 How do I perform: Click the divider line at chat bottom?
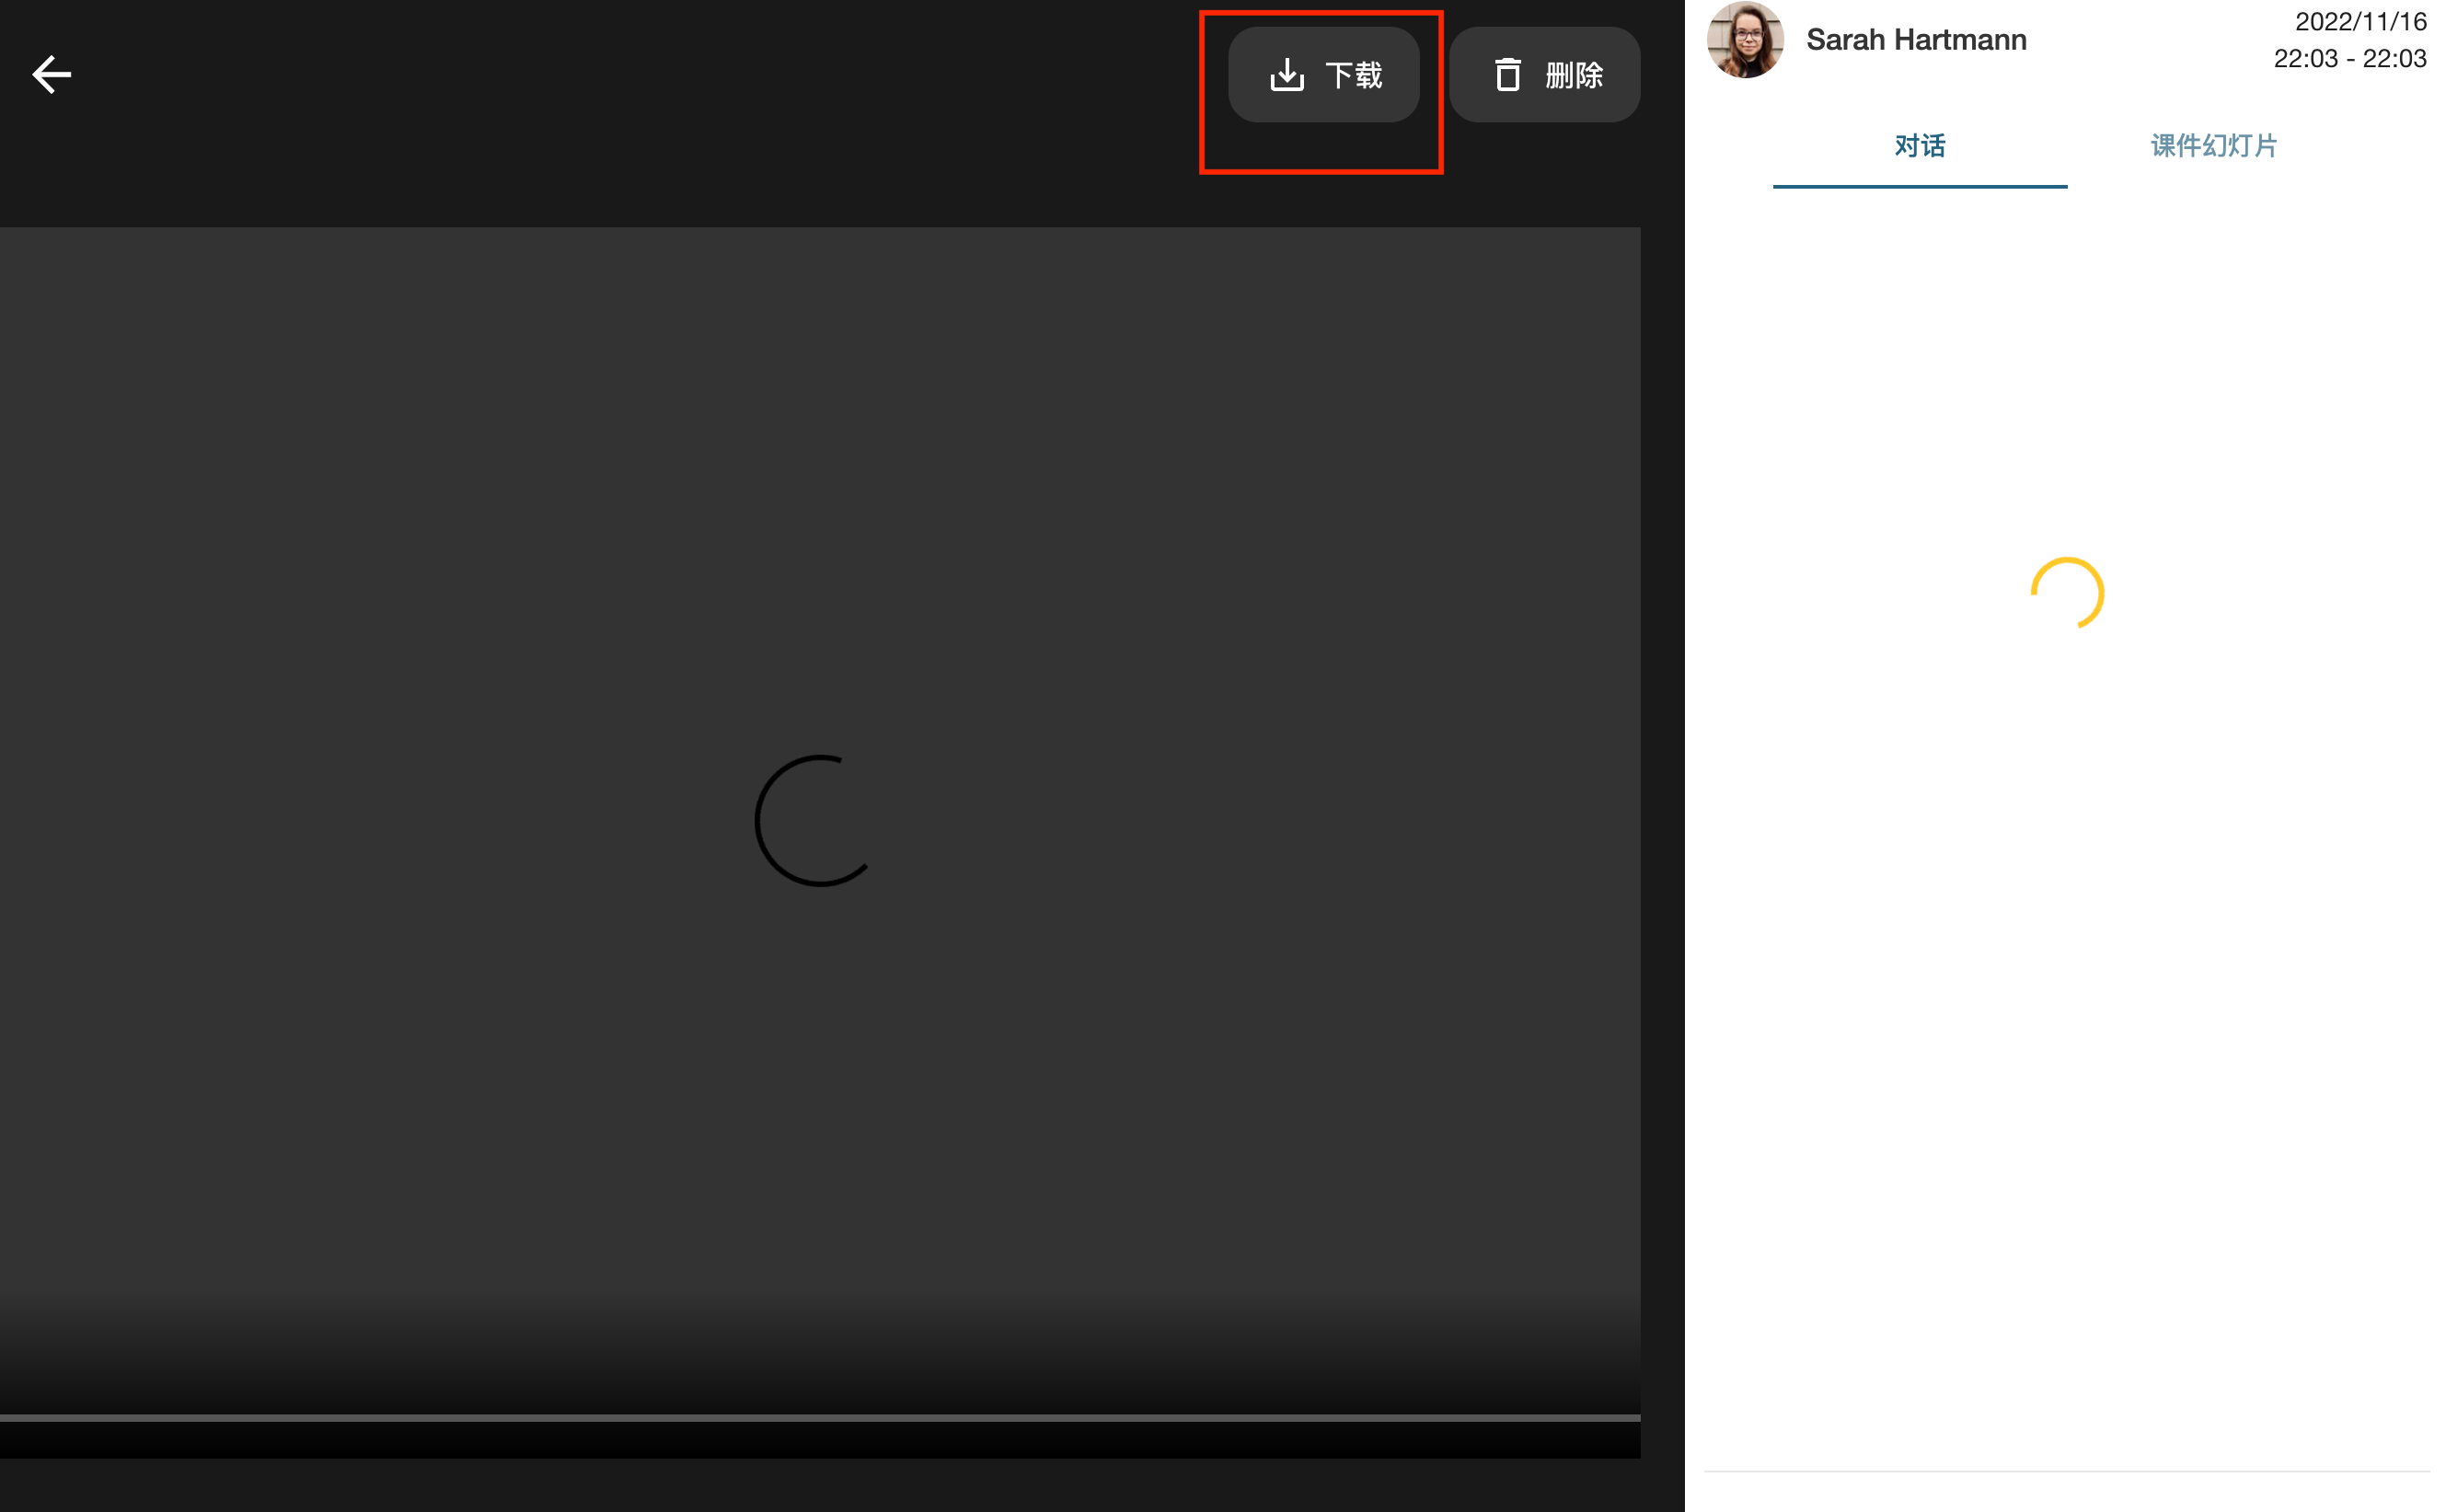tap(2066, 1471)
